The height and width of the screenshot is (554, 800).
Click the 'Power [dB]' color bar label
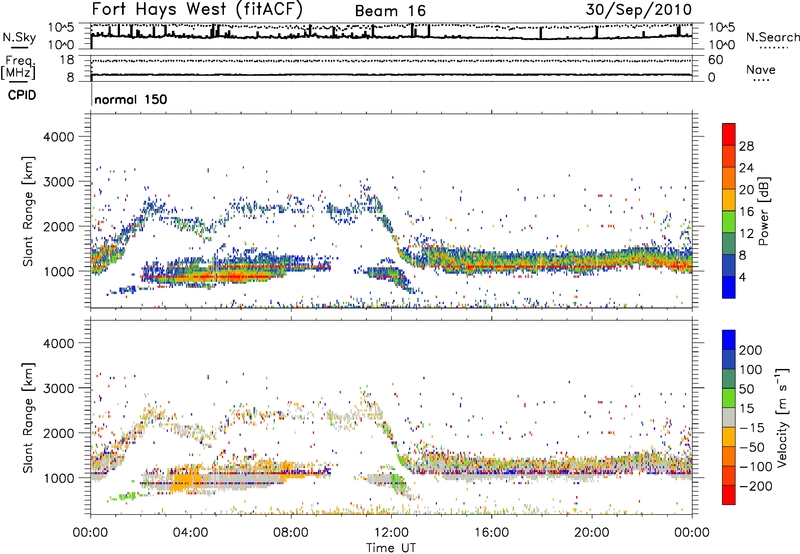(x=764, y=211)
